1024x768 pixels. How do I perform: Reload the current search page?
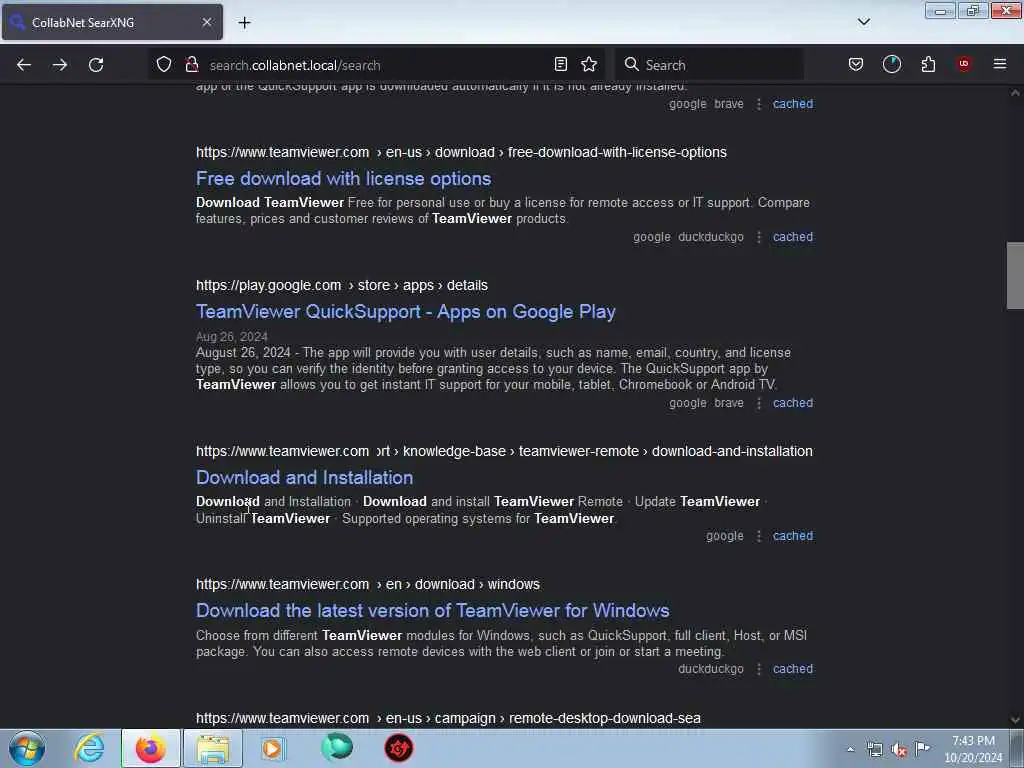tap(96, 65)
